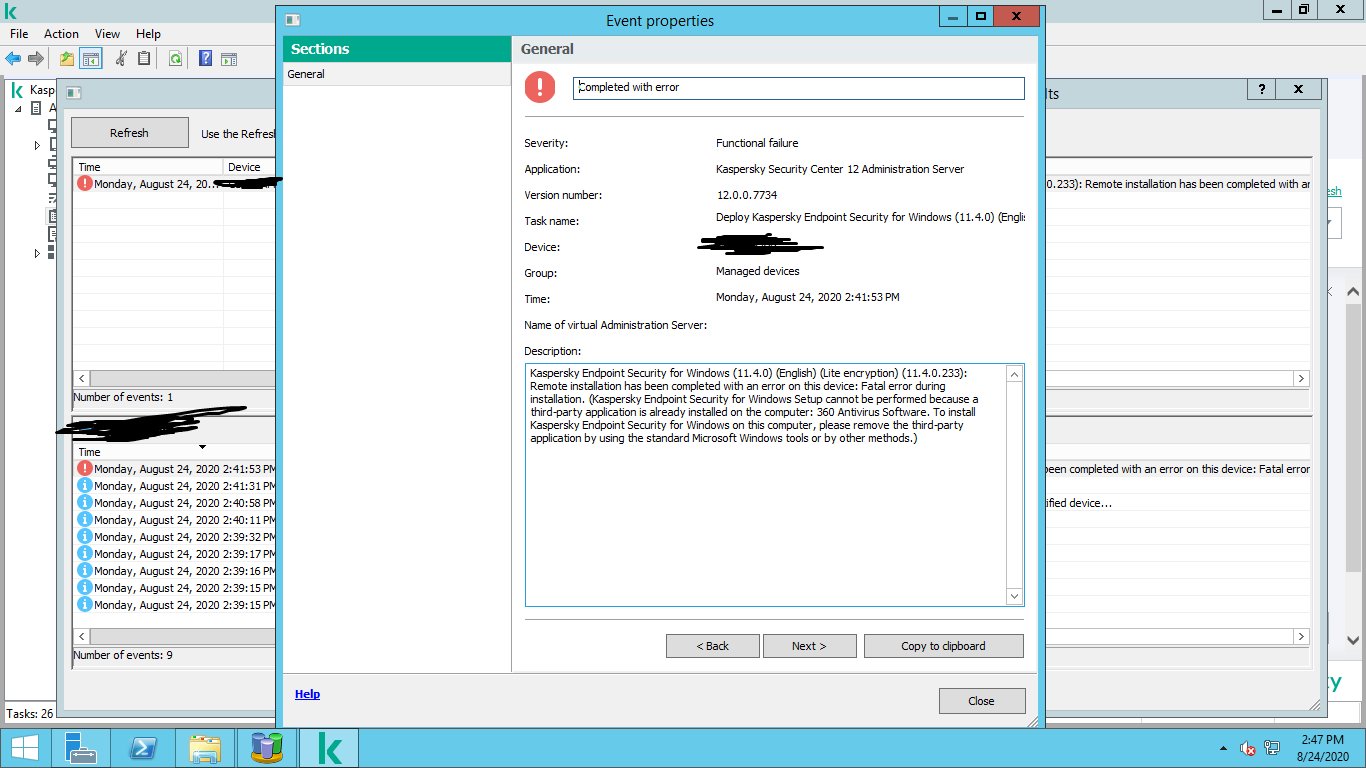Screen dimensions: 1366x768
Task: Click the blue Help question mark icon
Action: 205,59
